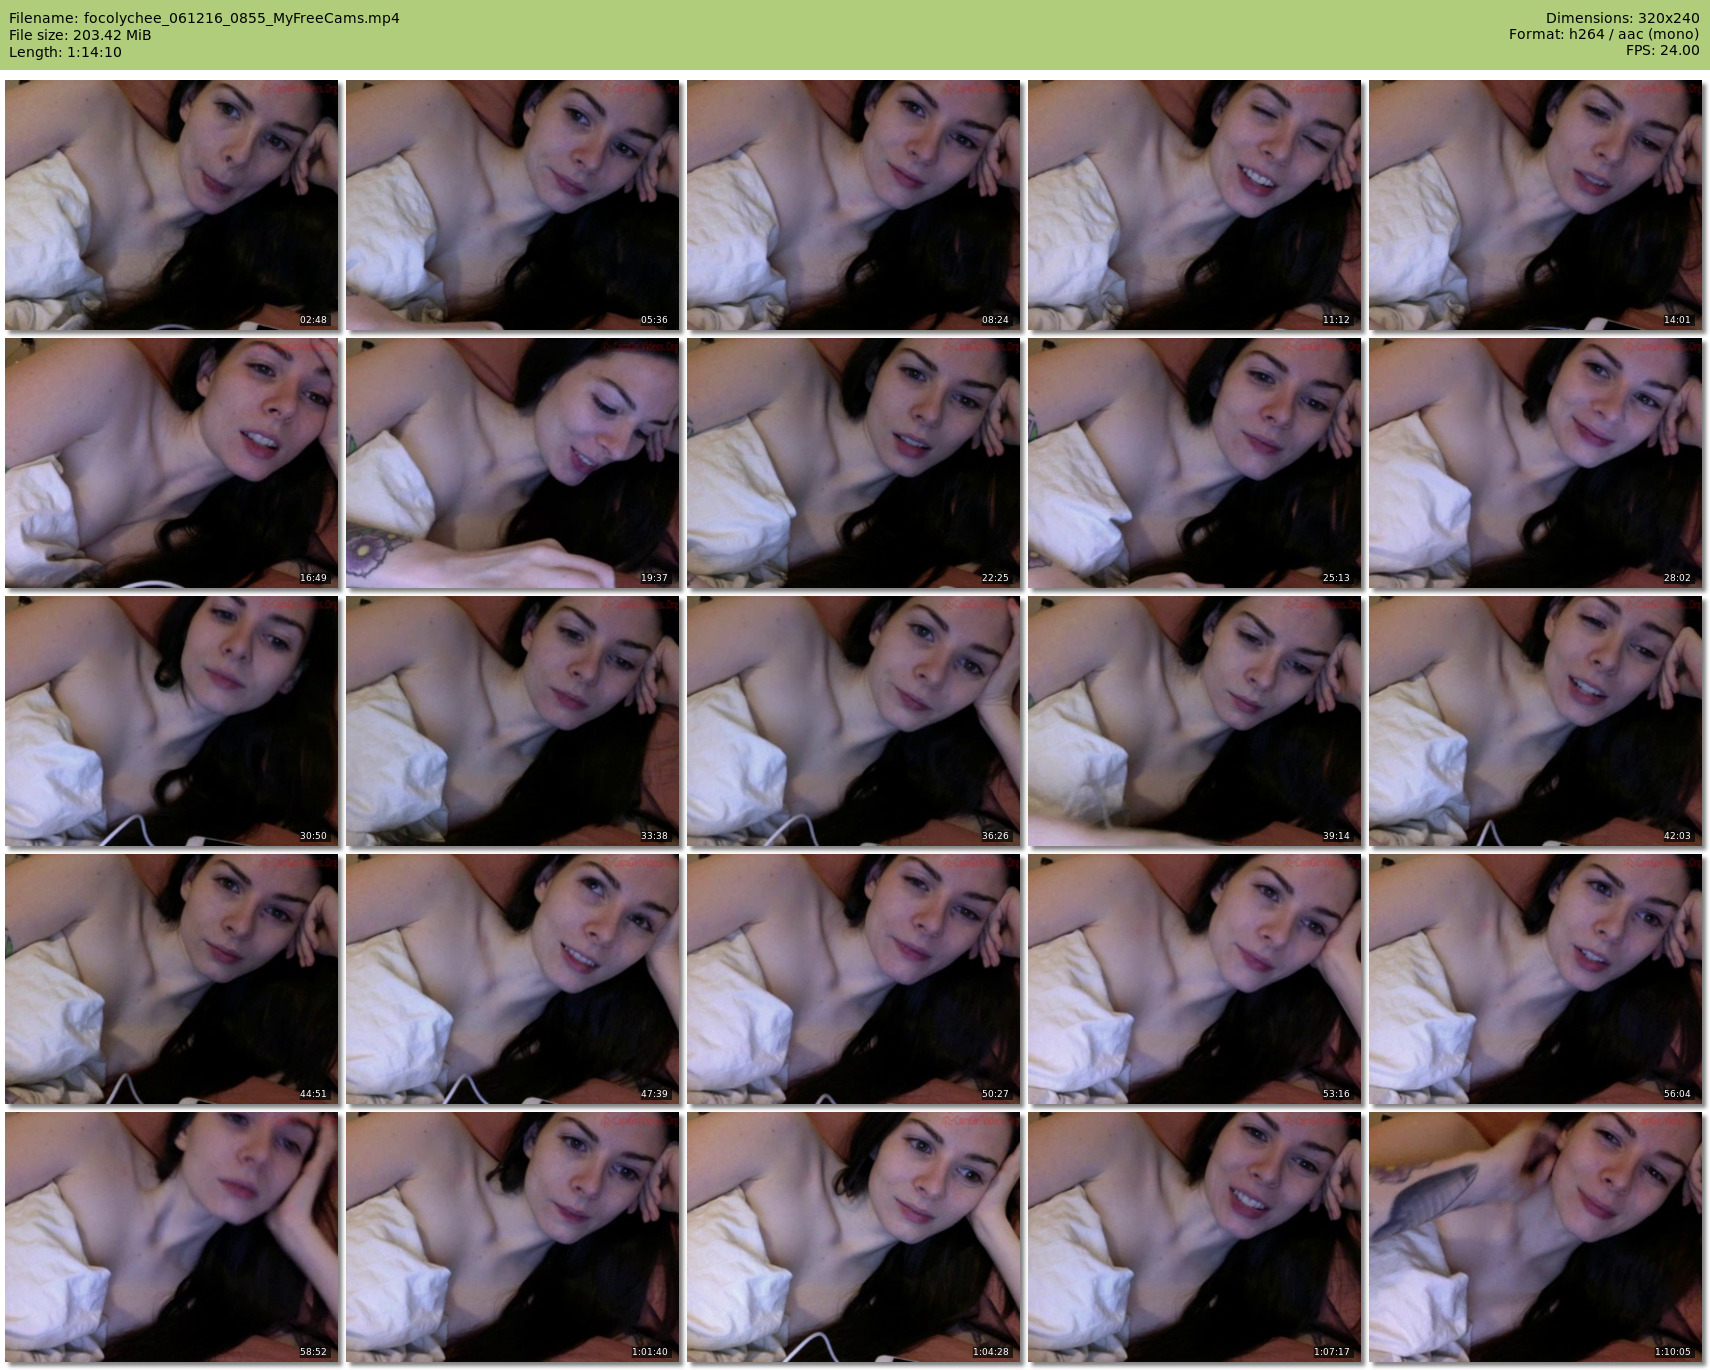Click the 30:50 thumbnail
1710x1370 pixels.
(x=172, y=721)
